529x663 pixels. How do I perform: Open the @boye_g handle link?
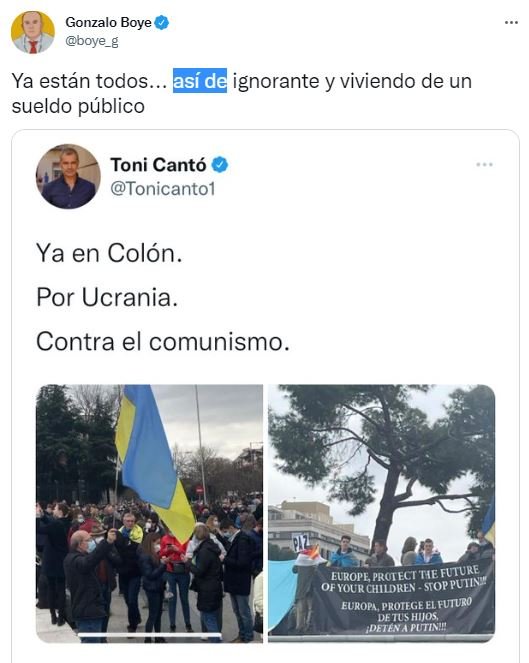[x=92, y=41]
